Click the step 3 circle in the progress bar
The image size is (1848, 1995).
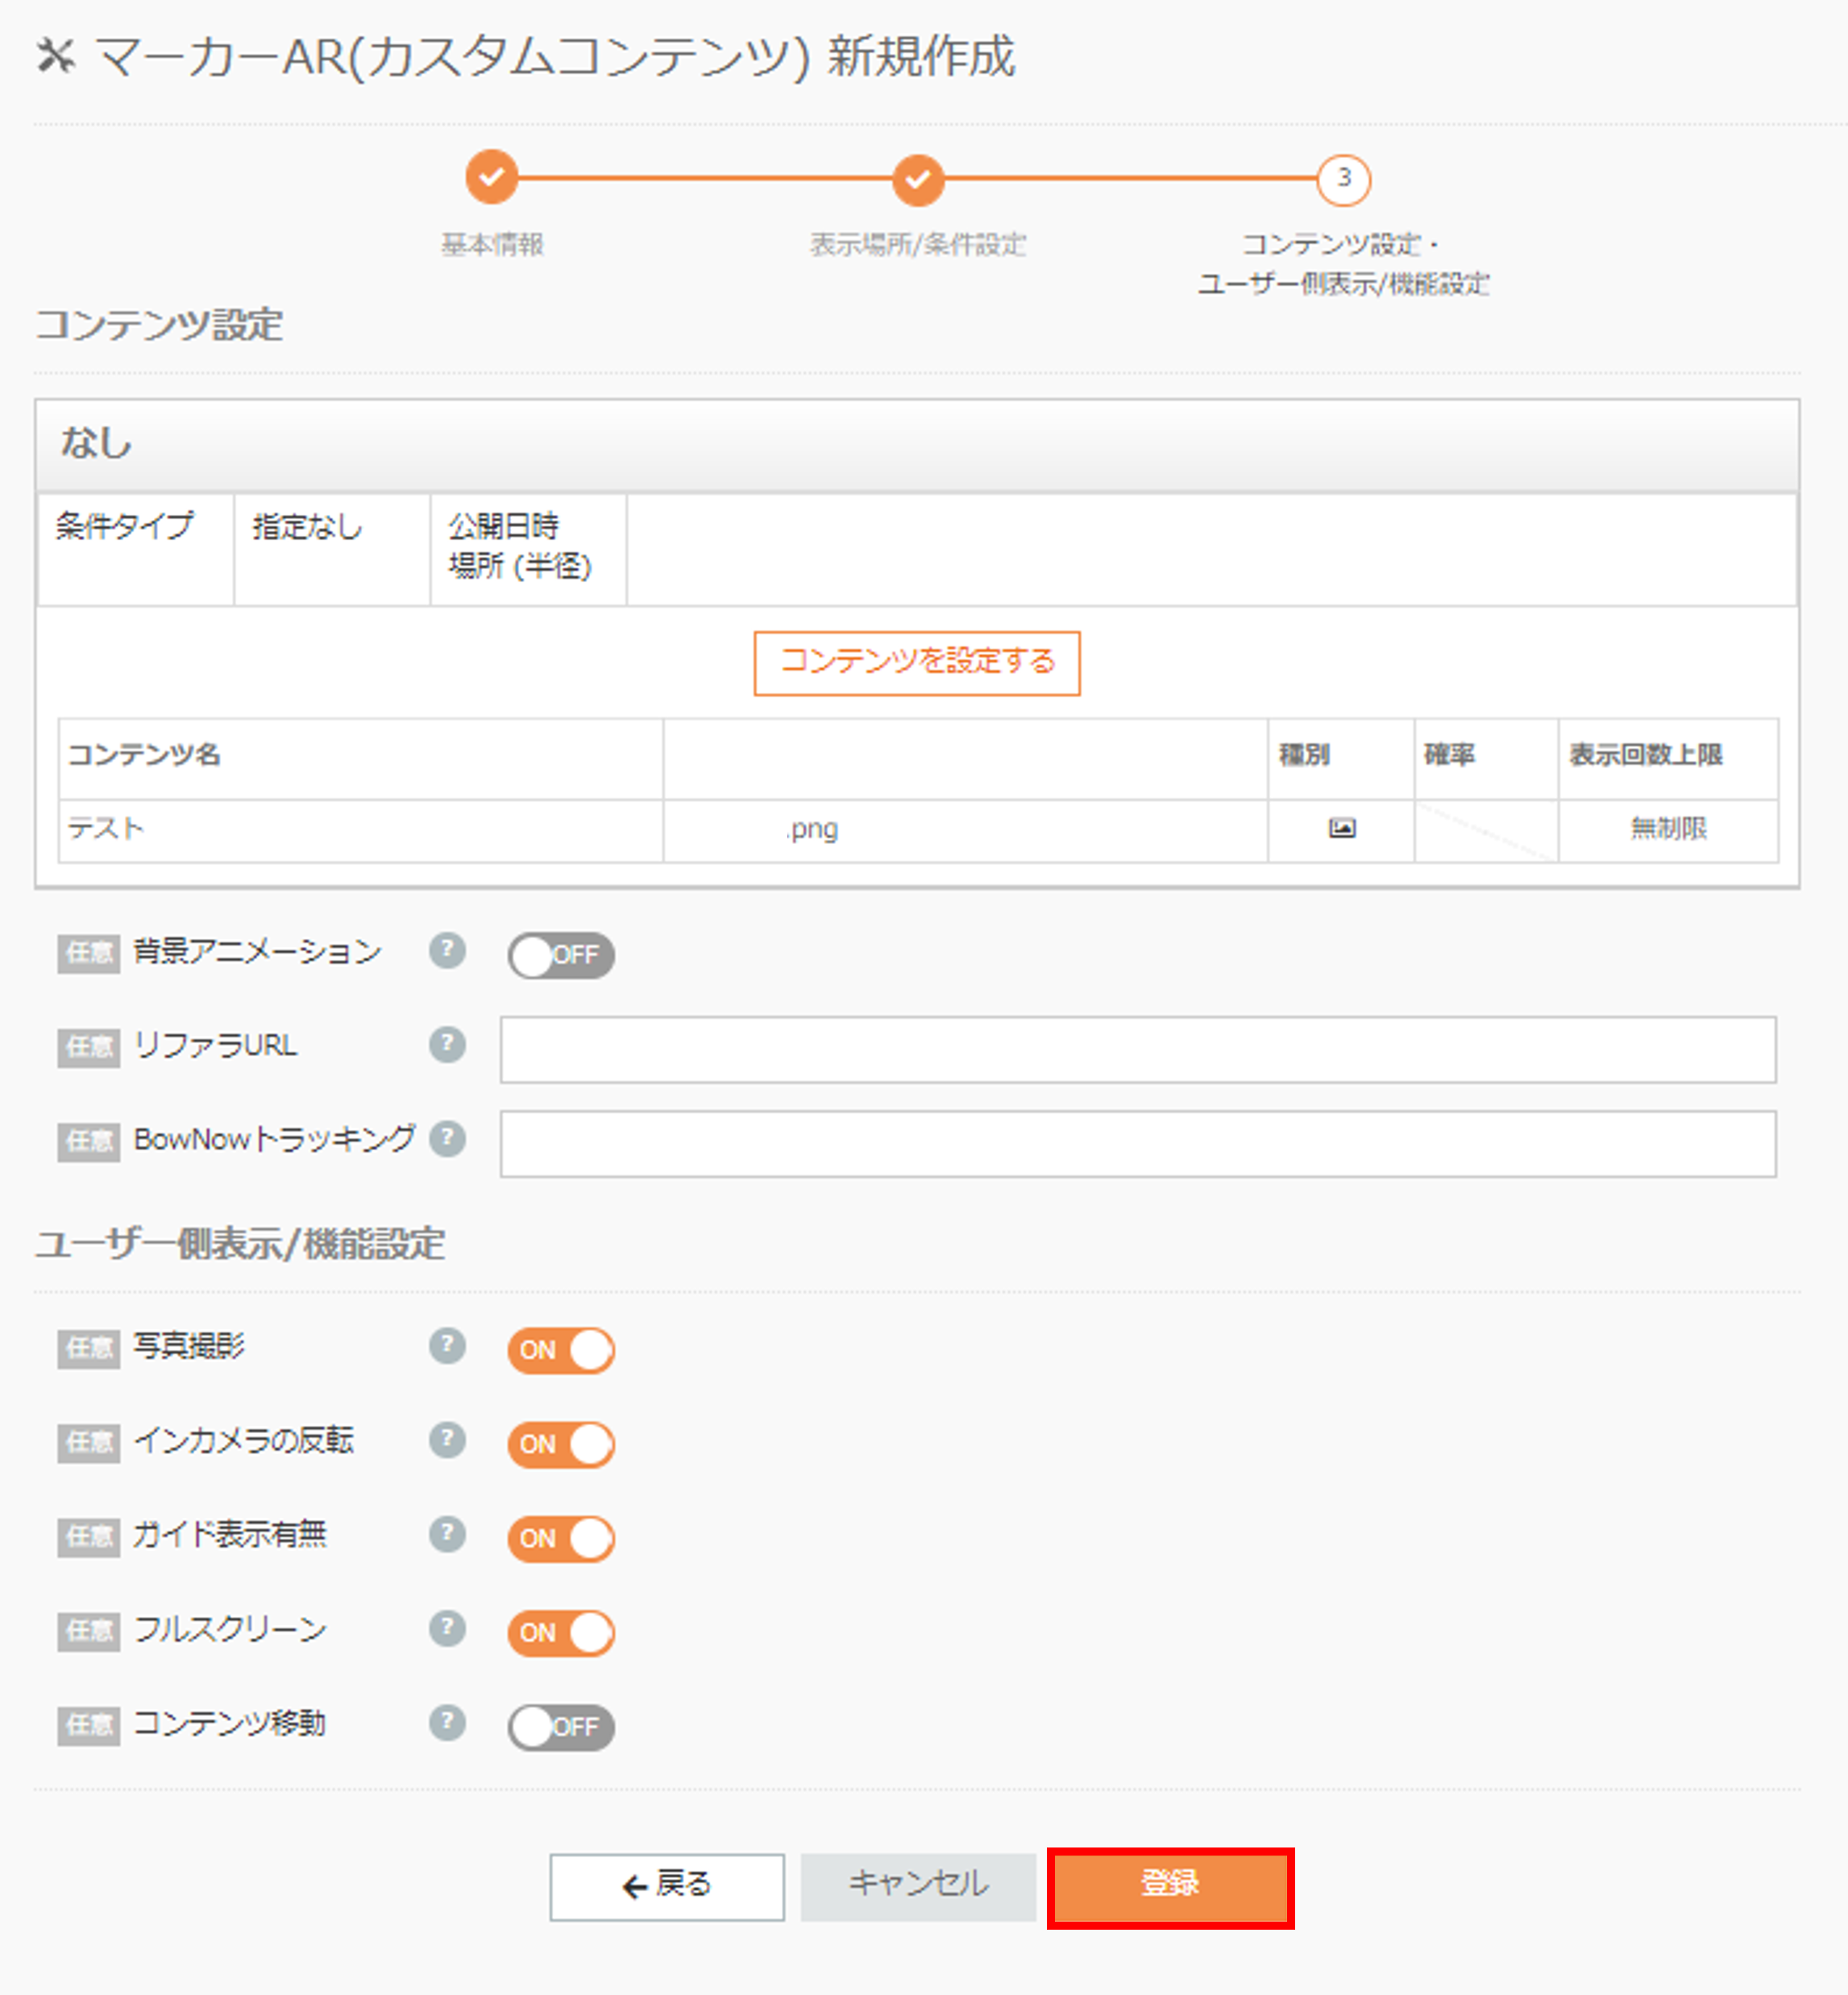click(1343, 179)
